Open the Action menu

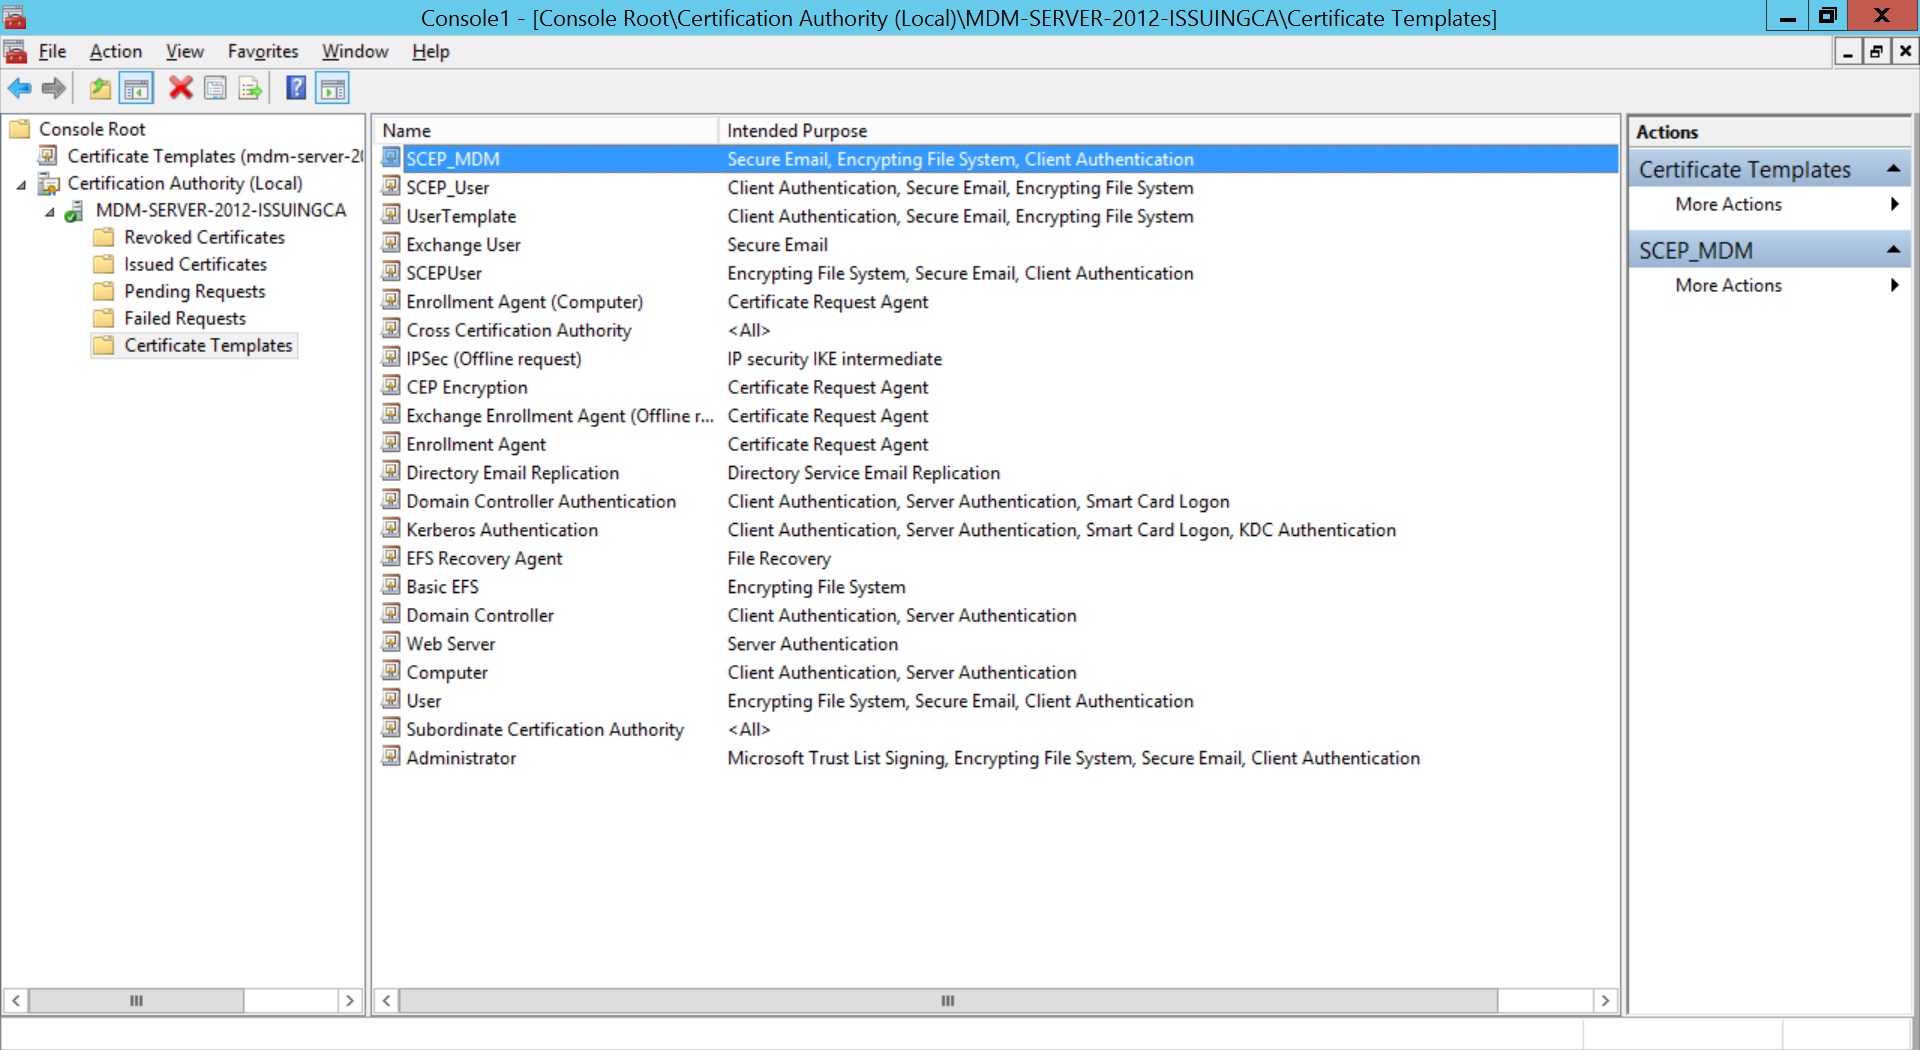pos(115,51)
